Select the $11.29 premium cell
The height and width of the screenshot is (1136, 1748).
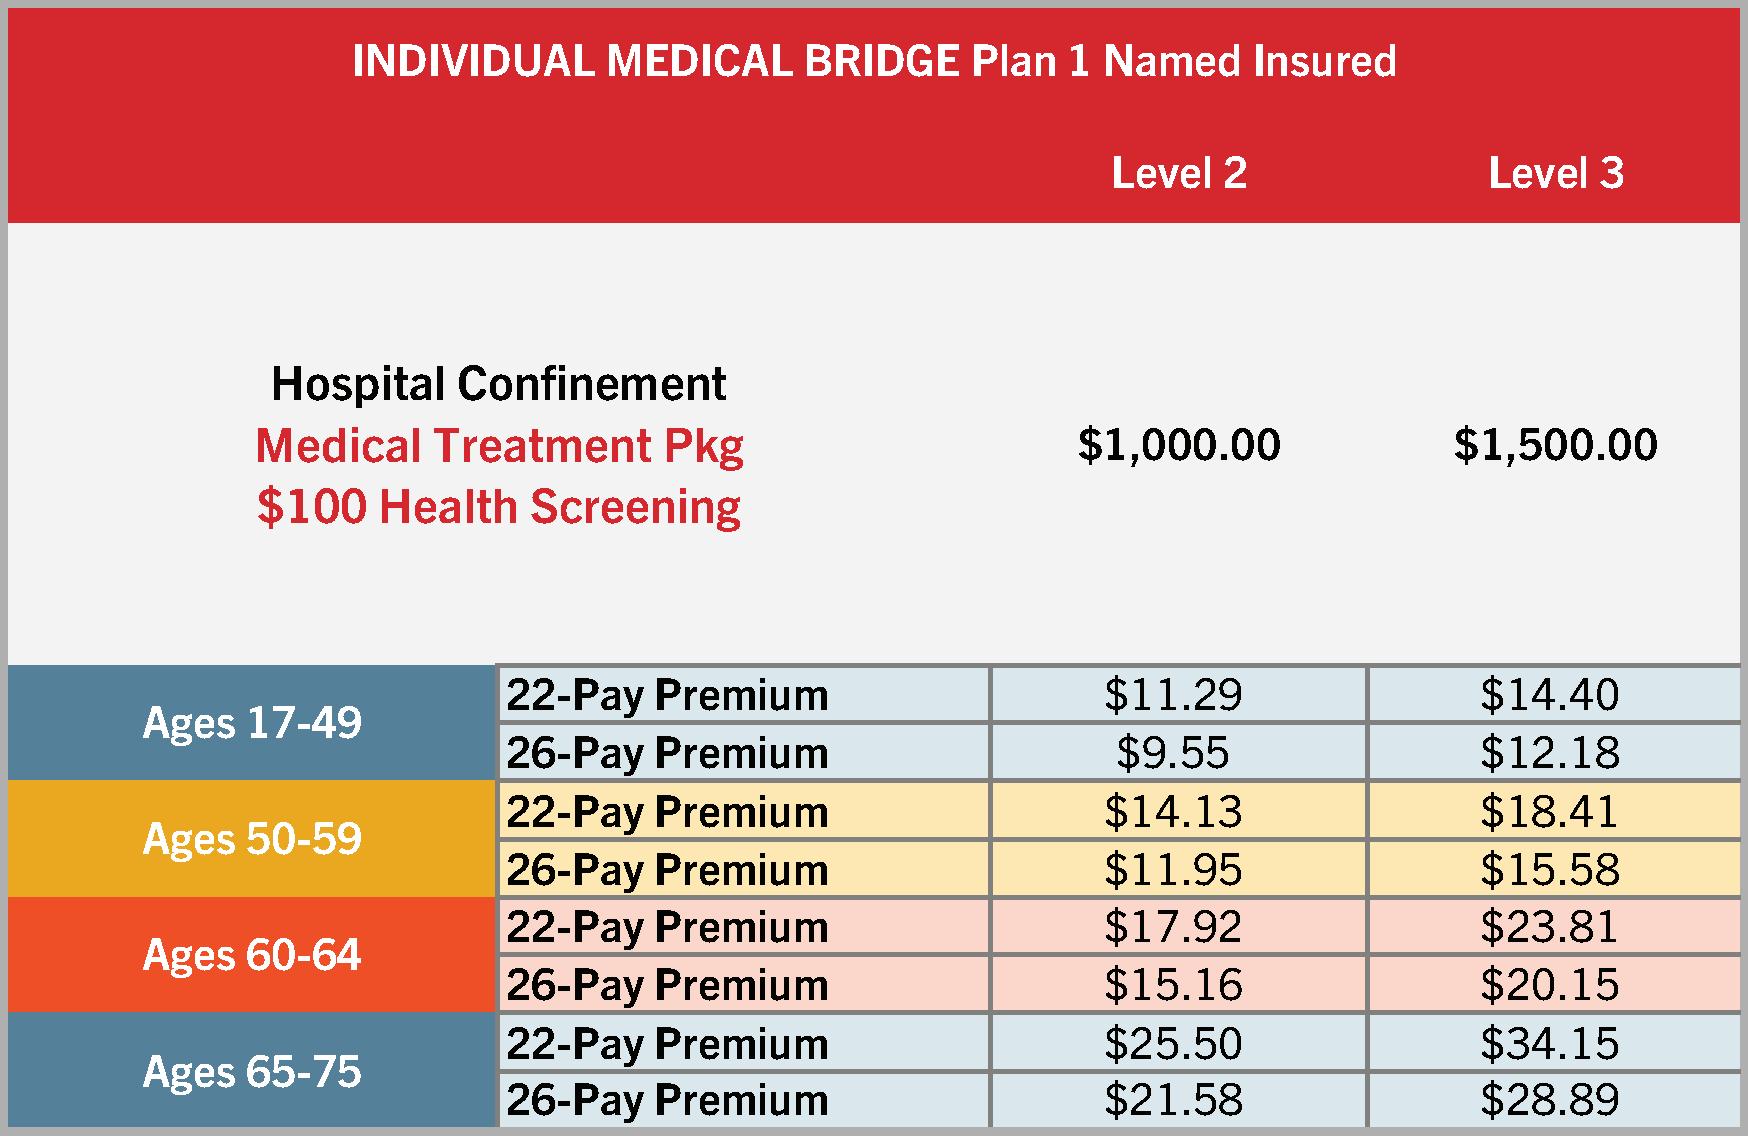[1173, 694]
